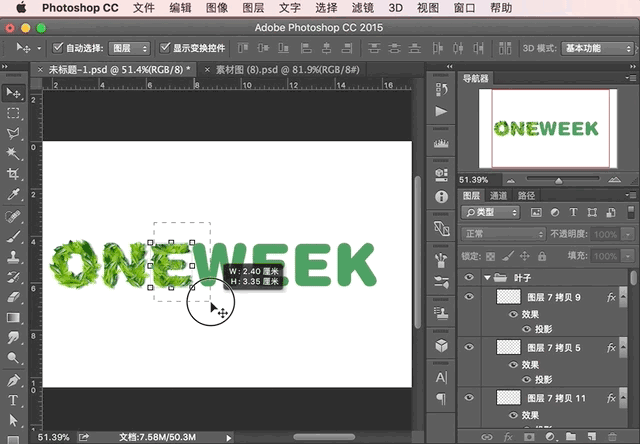Hide 图层 7 拷贝 11 layer eye
Viewport: 640px width, 444px height.
point(469,397)
